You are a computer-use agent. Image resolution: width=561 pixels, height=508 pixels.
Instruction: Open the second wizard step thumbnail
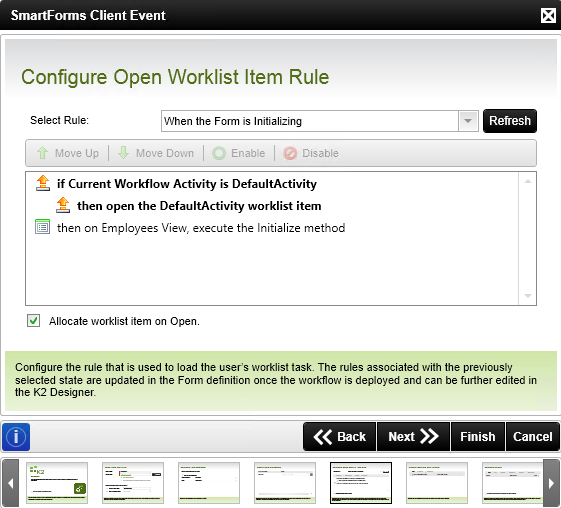click(133, 483)
